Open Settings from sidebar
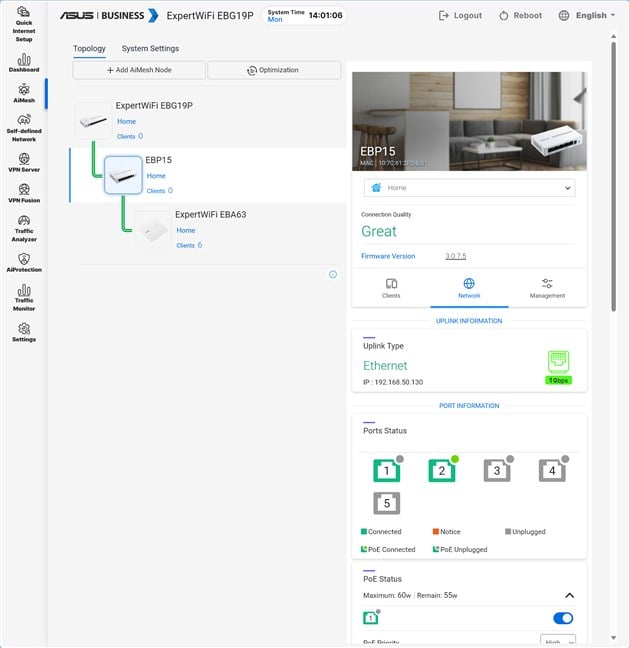The width and height of the screenshot is (629, 648). (x=24, y=332)
